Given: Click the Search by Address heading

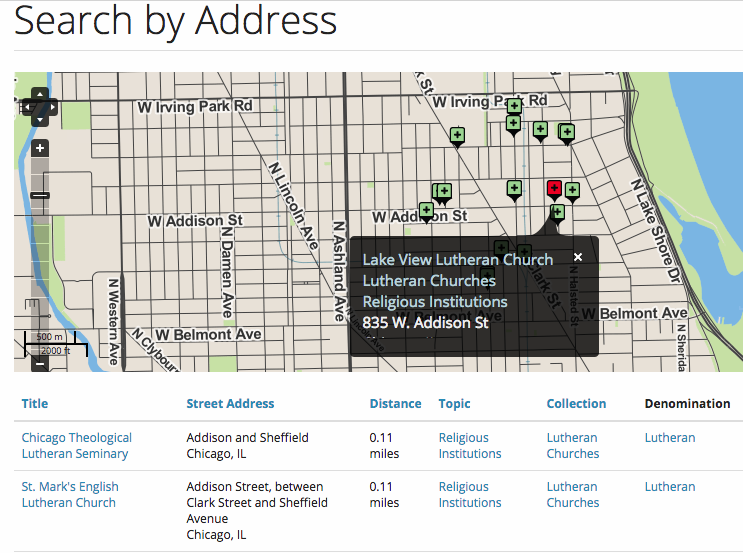Looking at the screenshot, I should coord(175,21).
